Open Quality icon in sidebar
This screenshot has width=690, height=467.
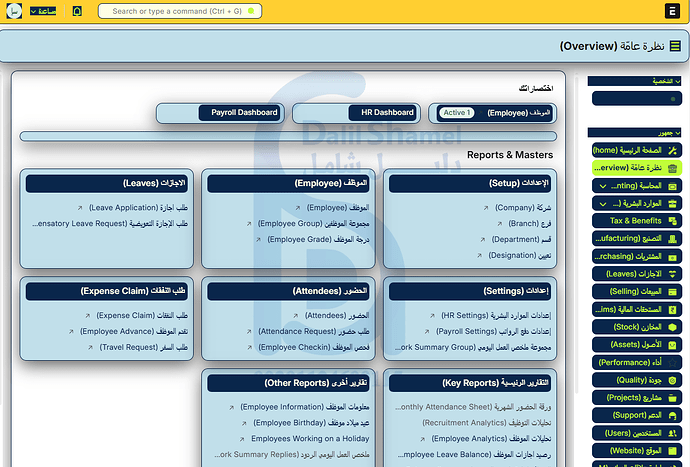point(672,380)
